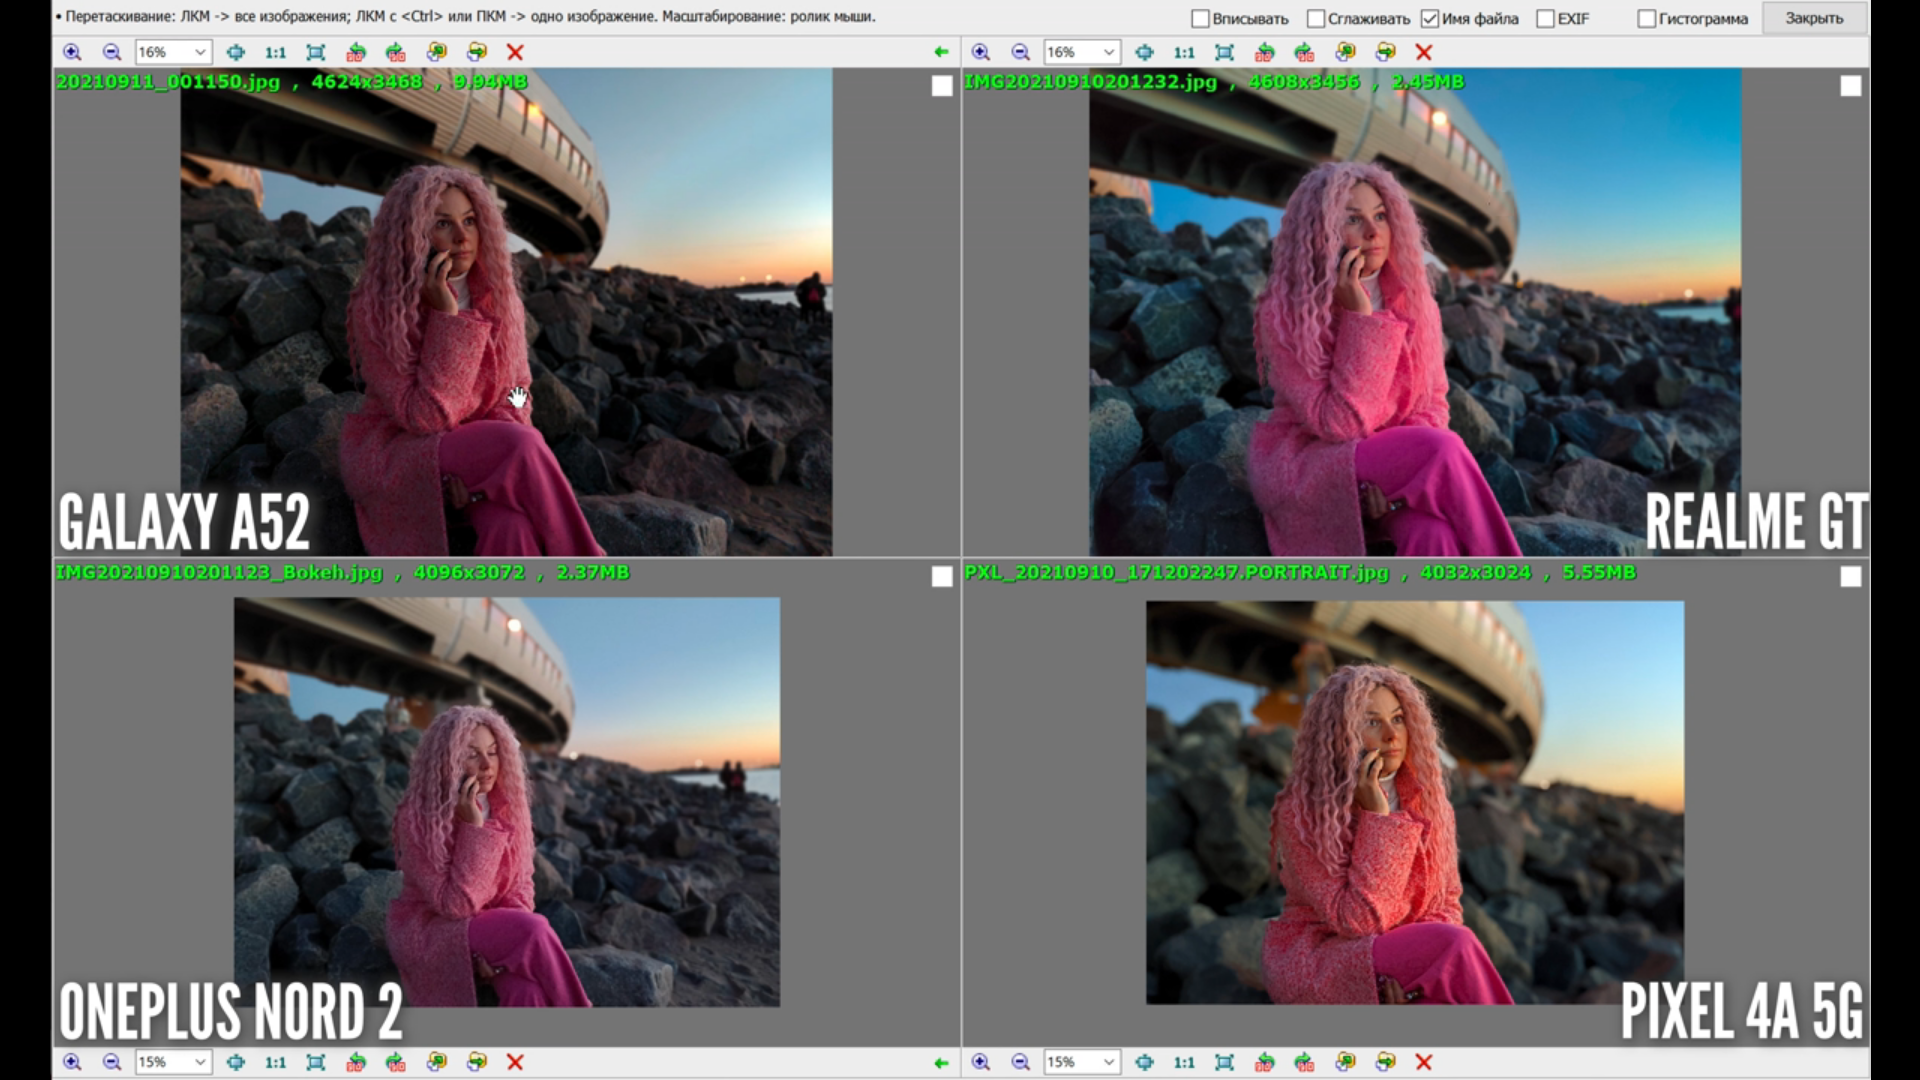Uncheck the Имя файла option

(1430, 18)
